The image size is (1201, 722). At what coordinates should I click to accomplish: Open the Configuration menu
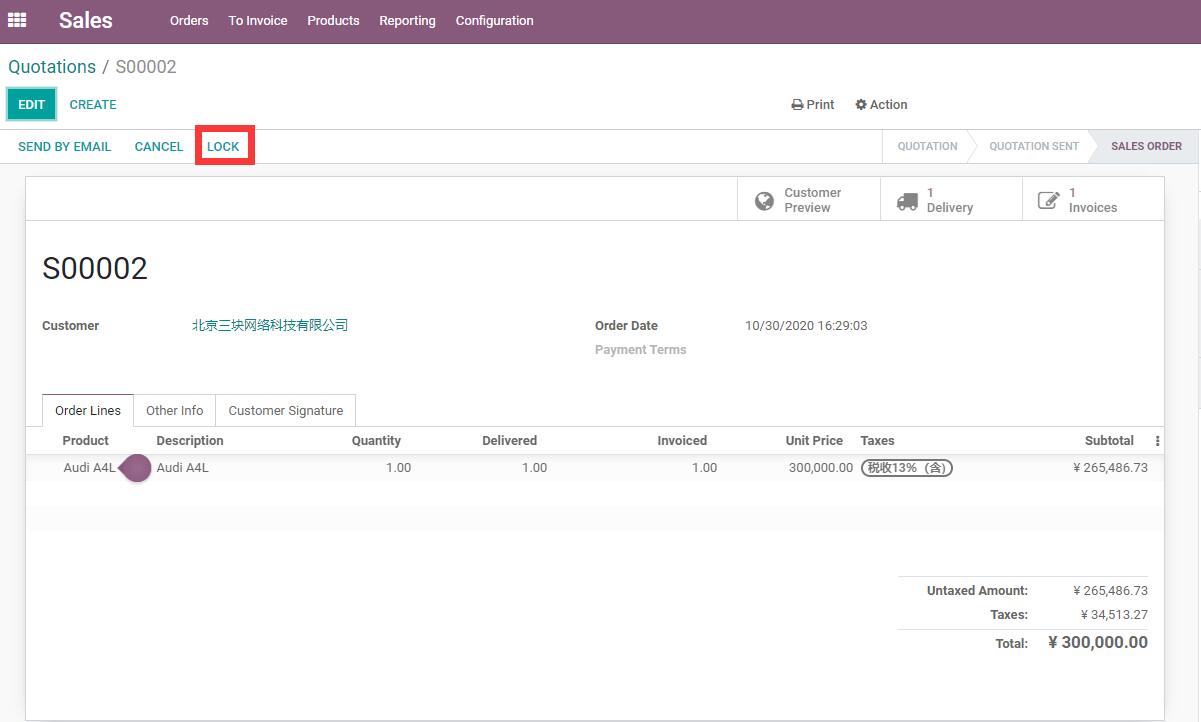494,21
